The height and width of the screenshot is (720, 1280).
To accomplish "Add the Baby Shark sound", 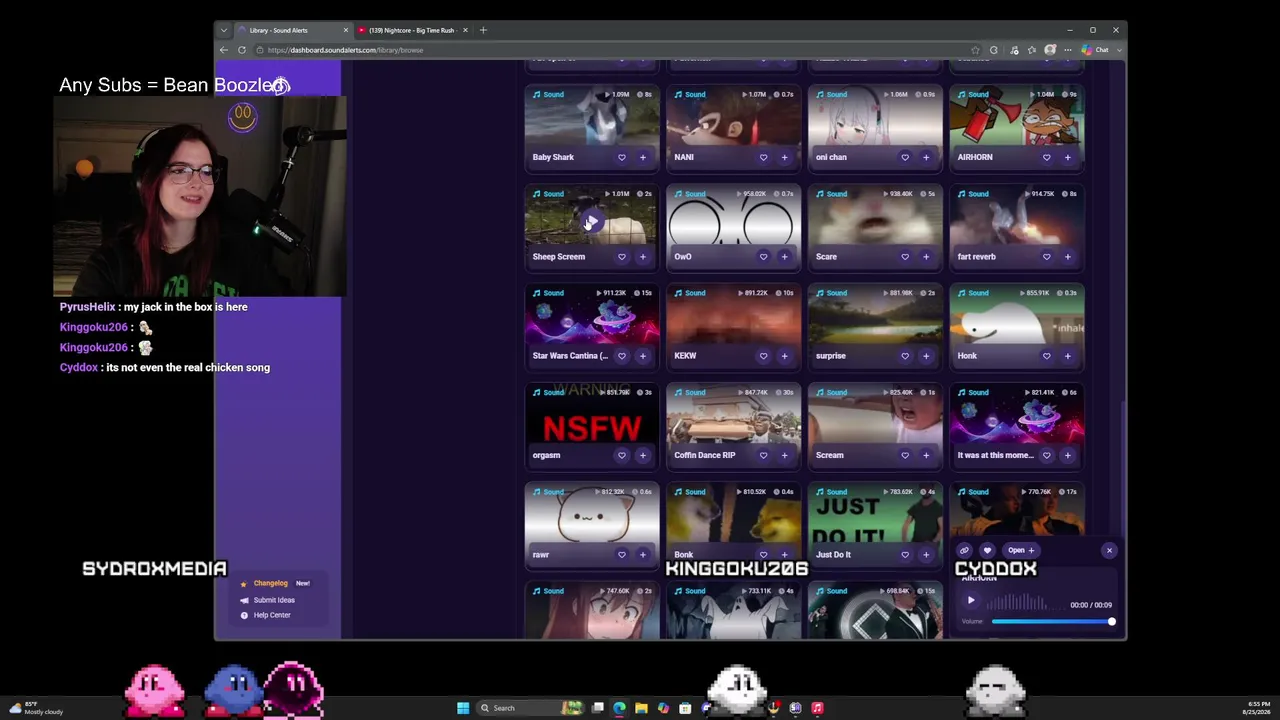I will [x=643, y=157].
